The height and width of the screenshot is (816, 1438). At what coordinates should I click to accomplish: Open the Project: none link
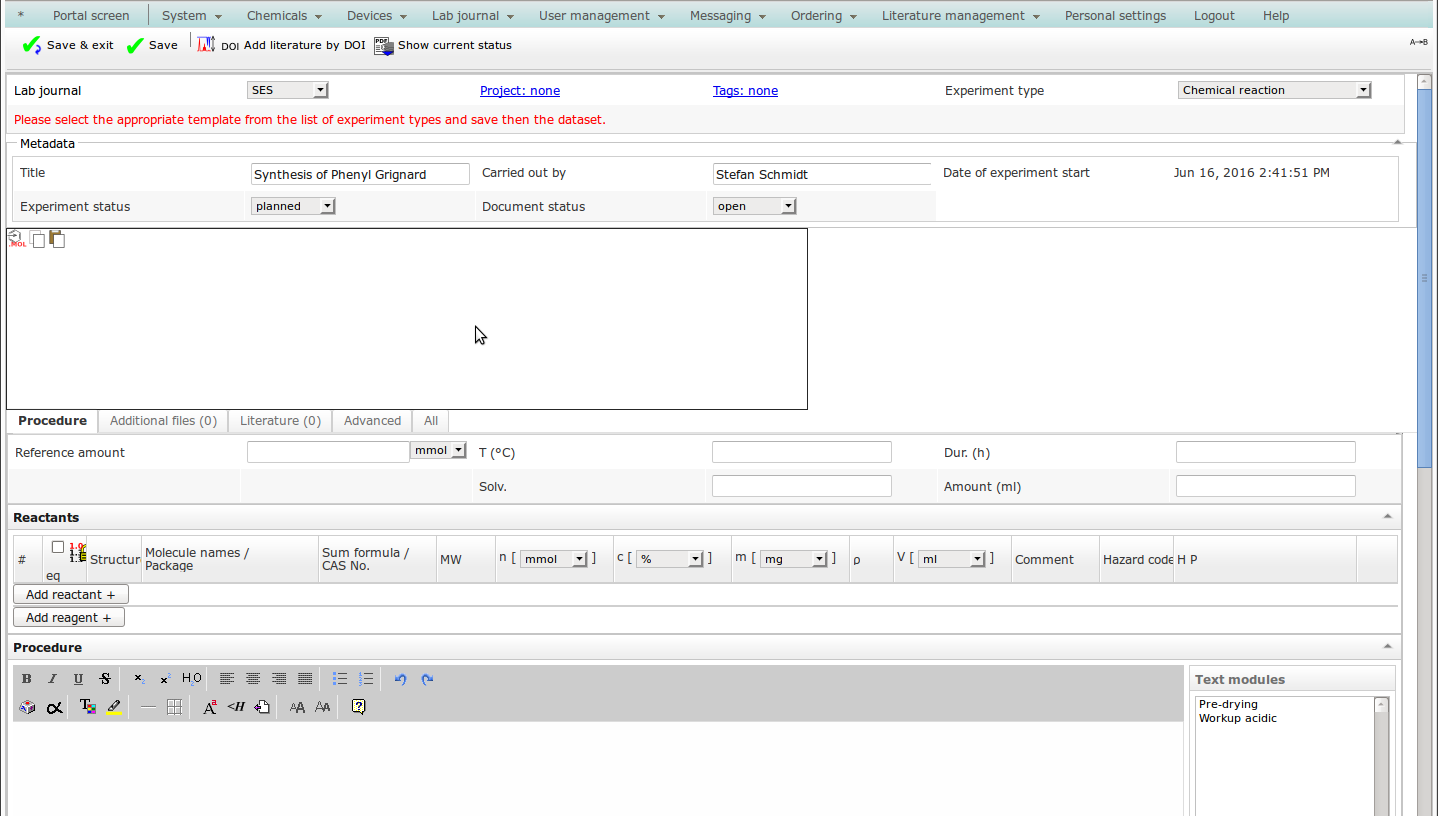[x=520, y=91]
